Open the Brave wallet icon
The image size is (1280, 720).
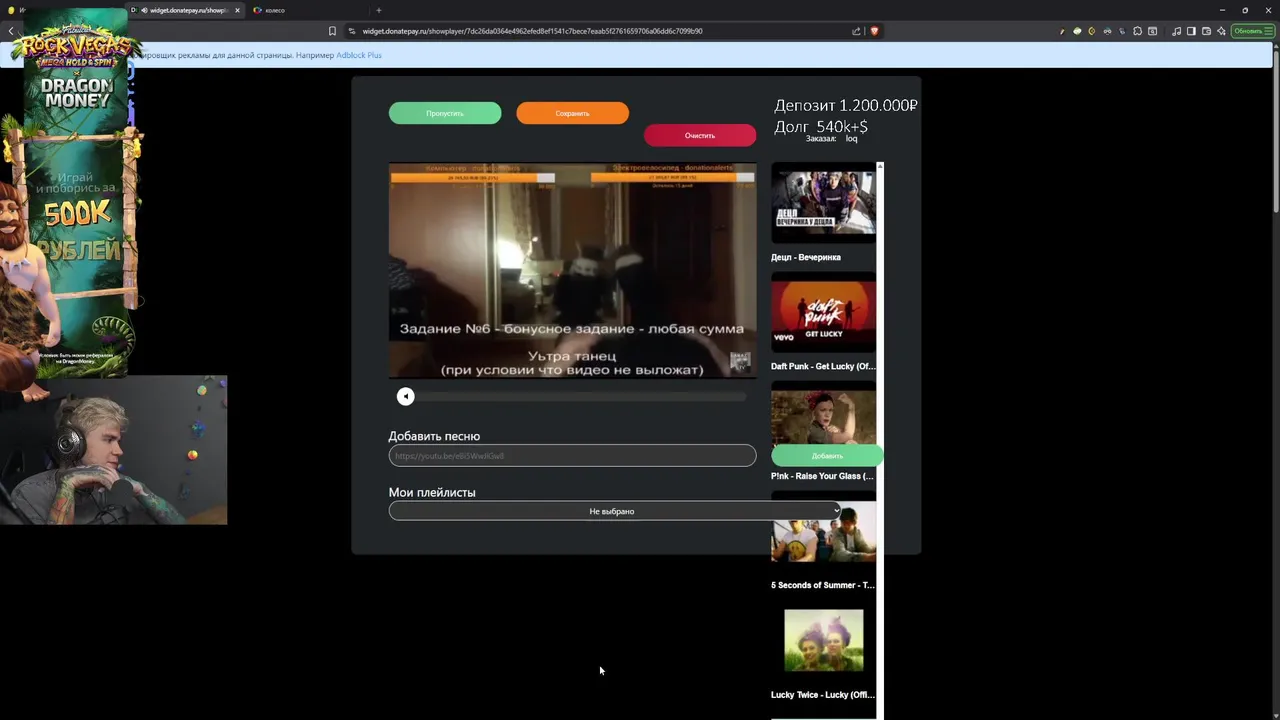pos(1206,31)
